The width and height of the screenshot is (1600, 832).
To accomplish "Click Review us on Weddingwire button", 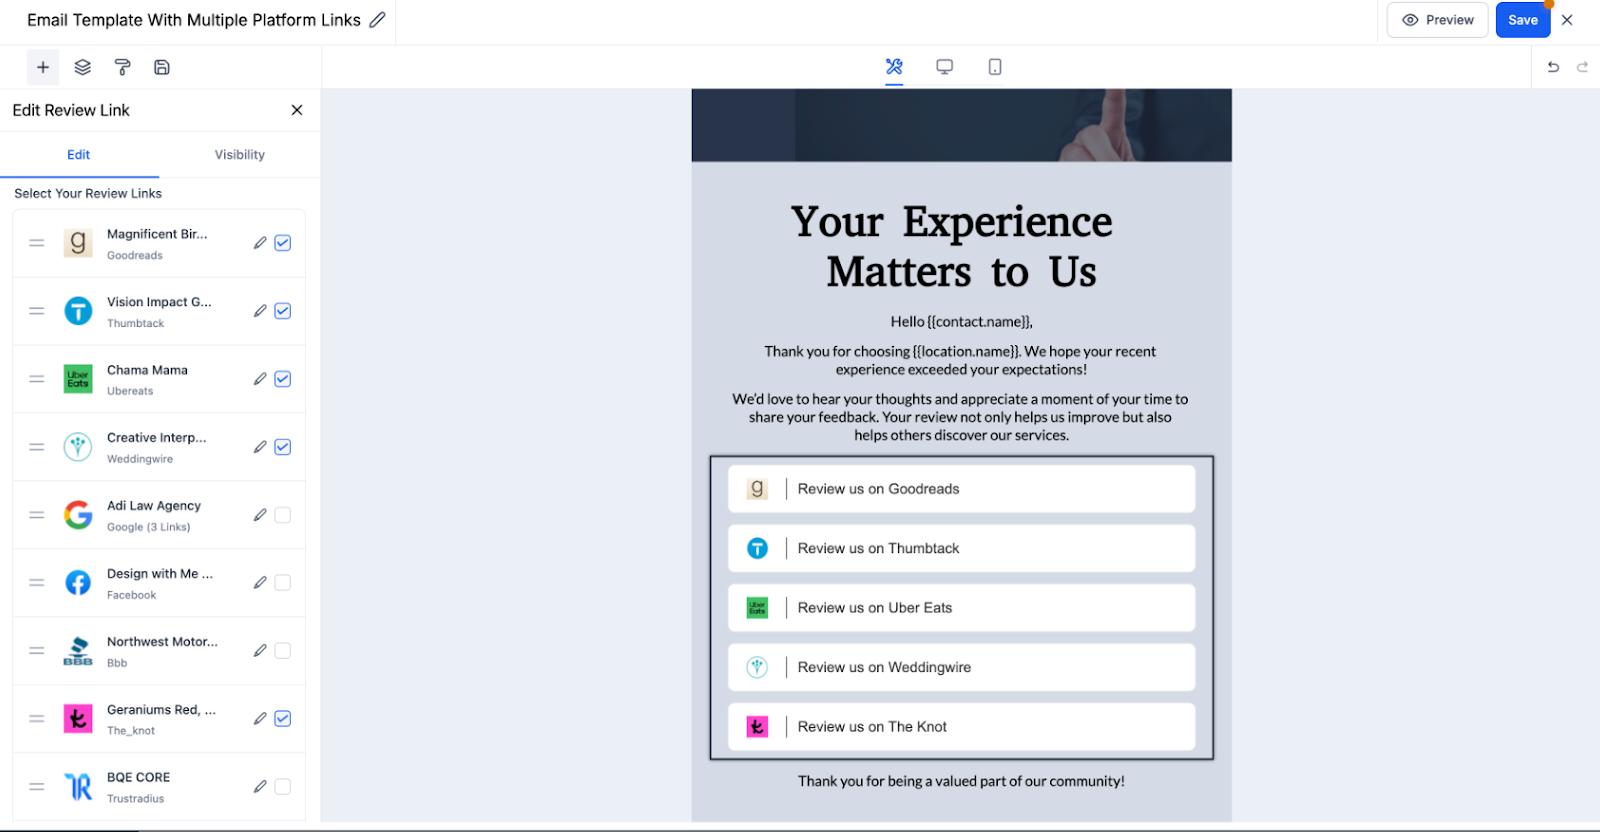I will click(962, 667).
